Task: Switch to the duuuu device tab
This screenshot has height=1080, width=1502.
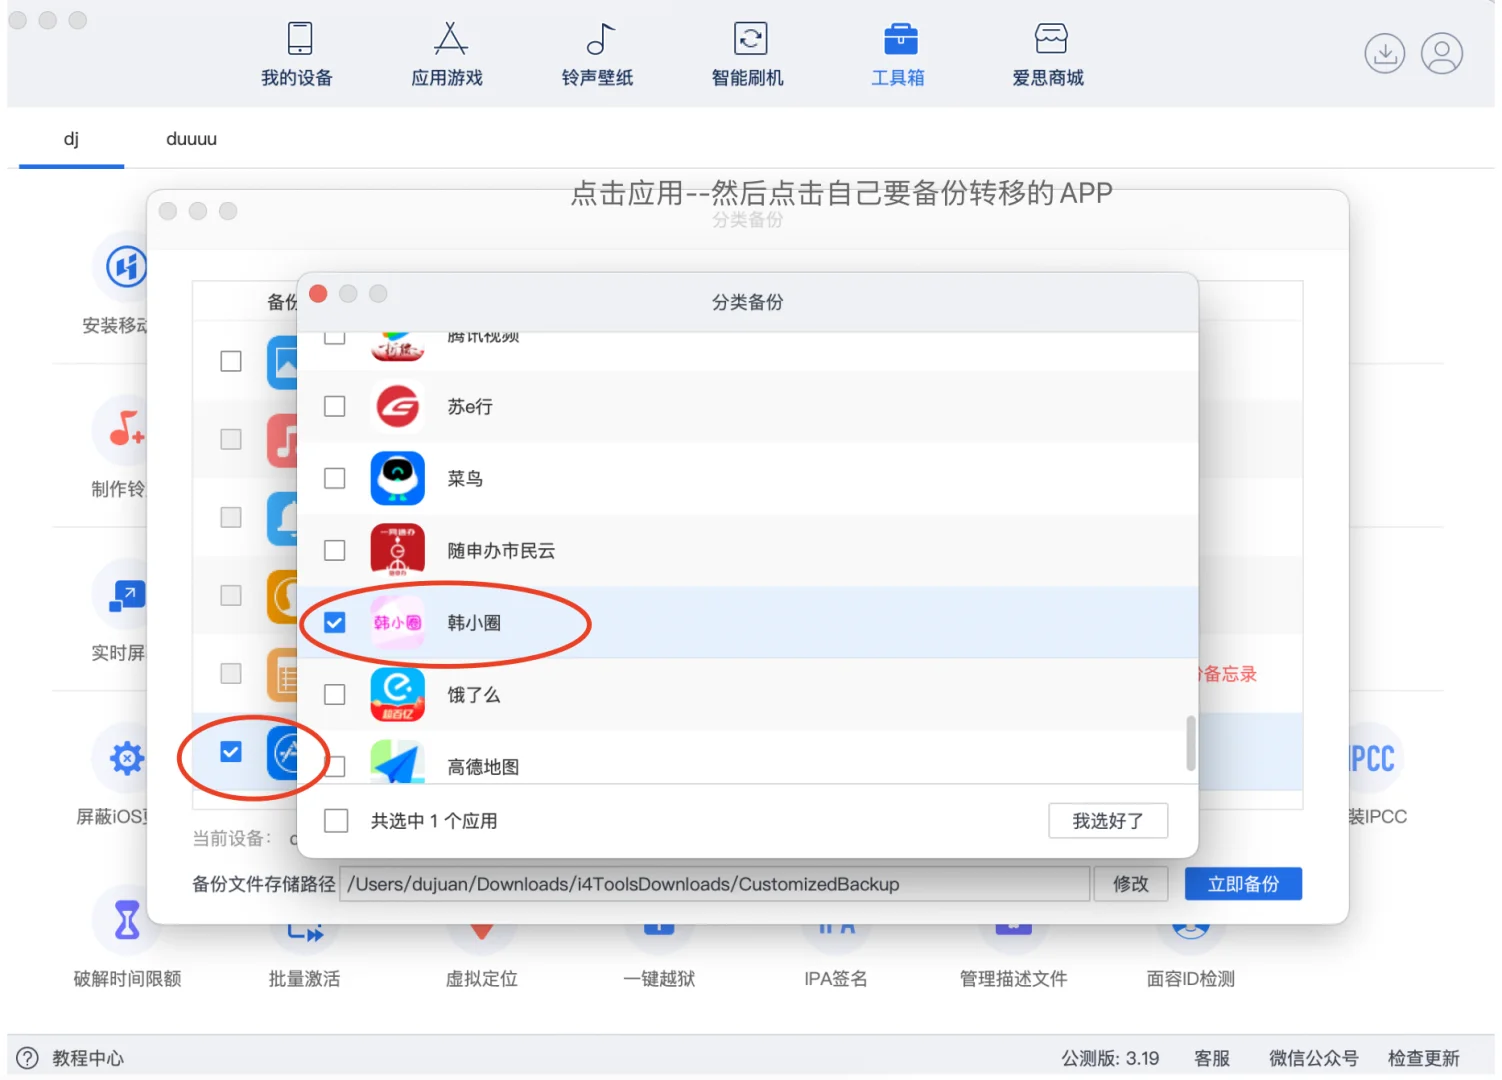Action: [x=190, y=139]
